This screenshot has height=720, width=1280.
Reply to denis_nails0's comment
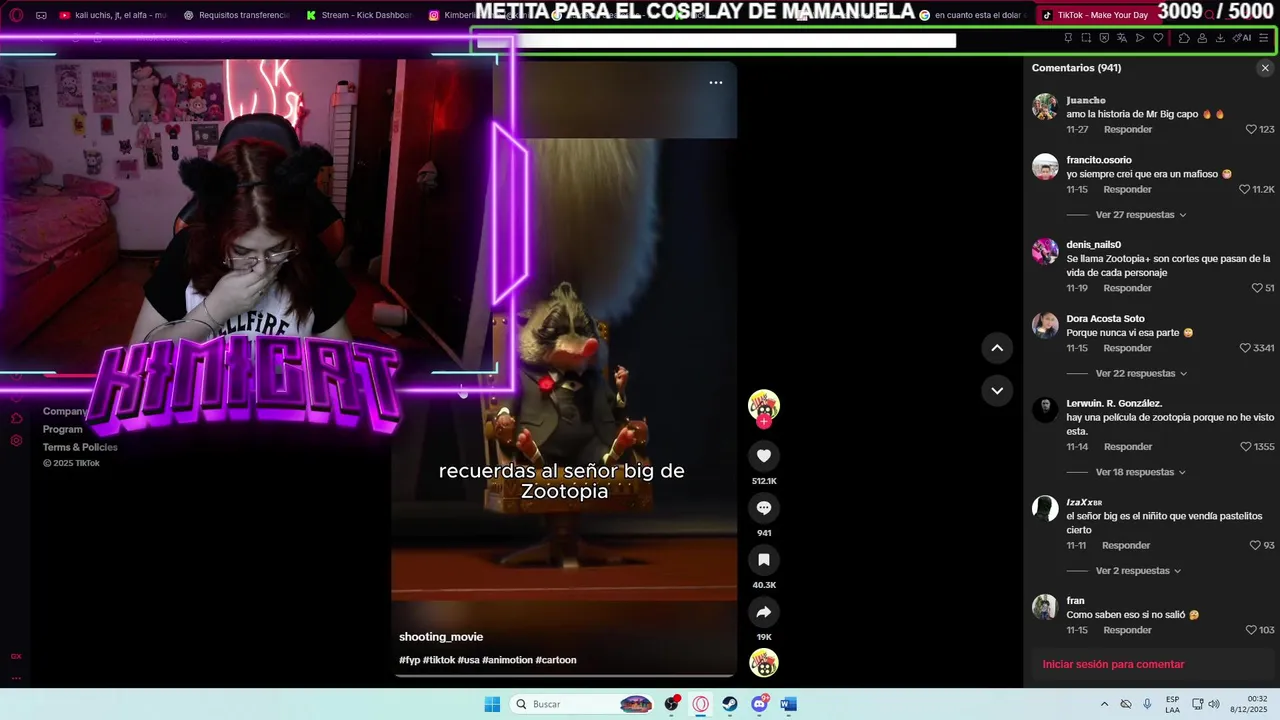click(1128, 288)
